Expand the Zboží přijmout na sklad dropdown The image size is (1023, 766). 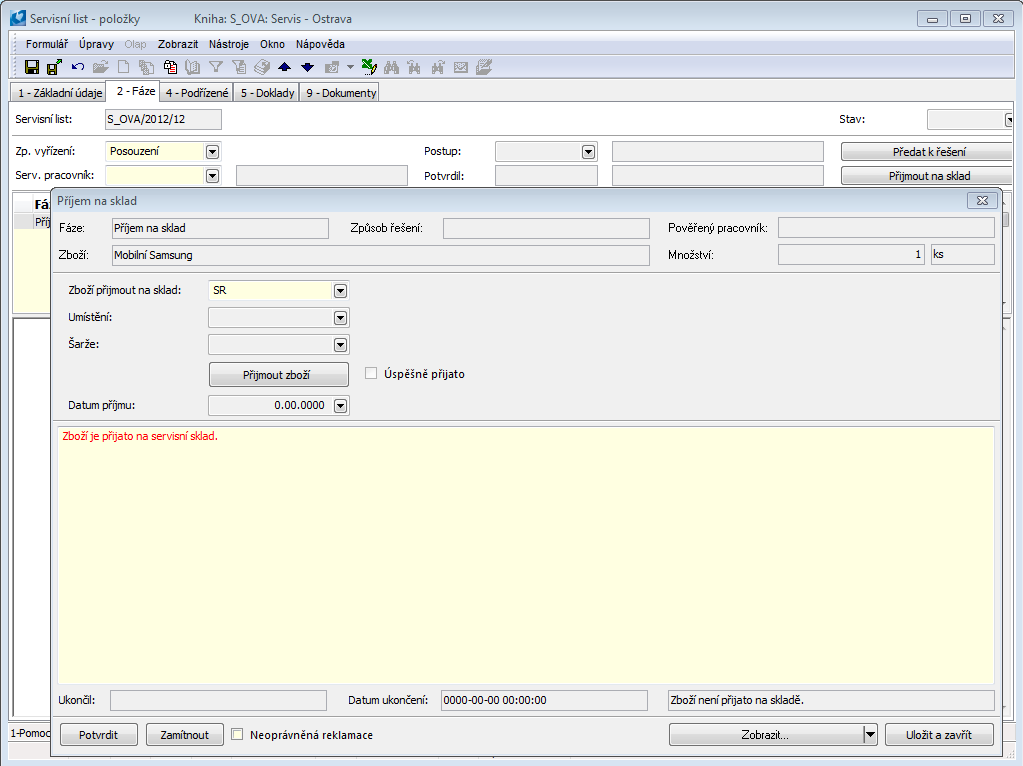pos(340,291)
